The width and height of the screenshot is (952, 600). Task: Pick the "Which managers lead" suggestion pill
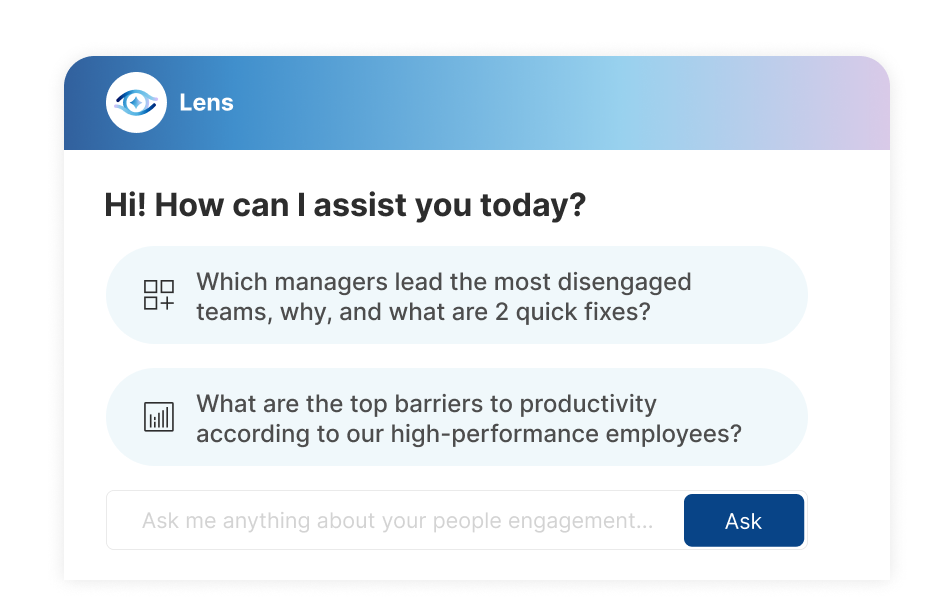click(x=457, y=295)
